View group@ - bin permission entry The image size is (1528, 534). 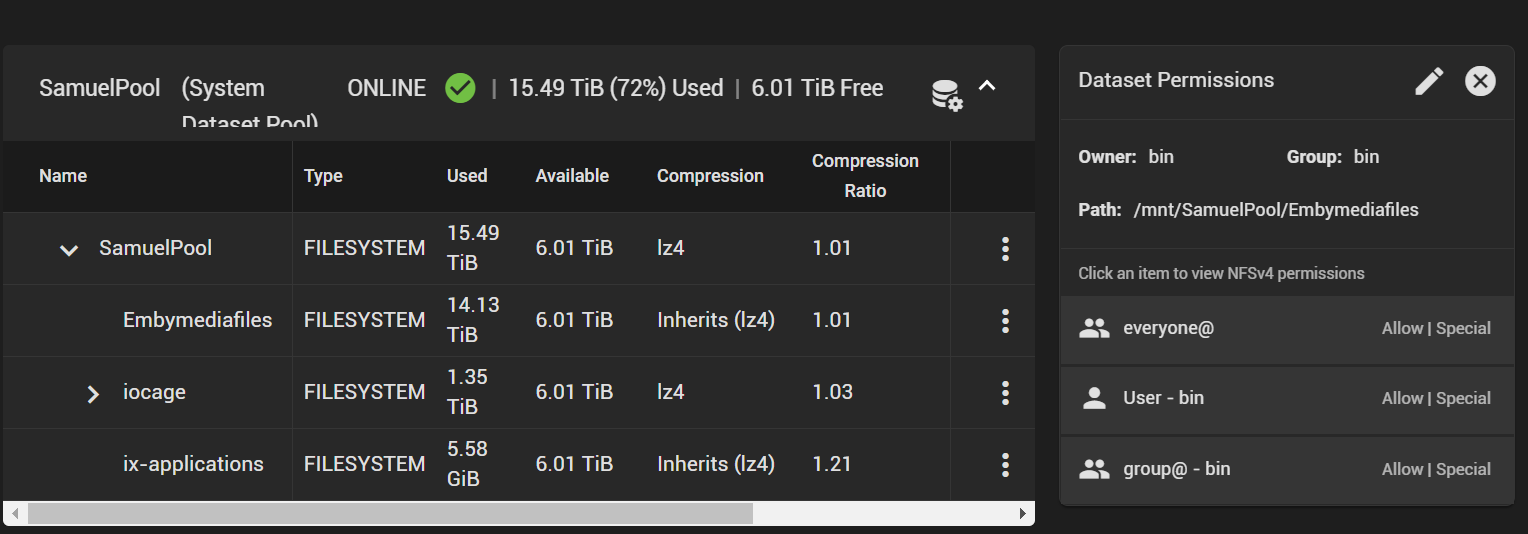point(1287,470)
